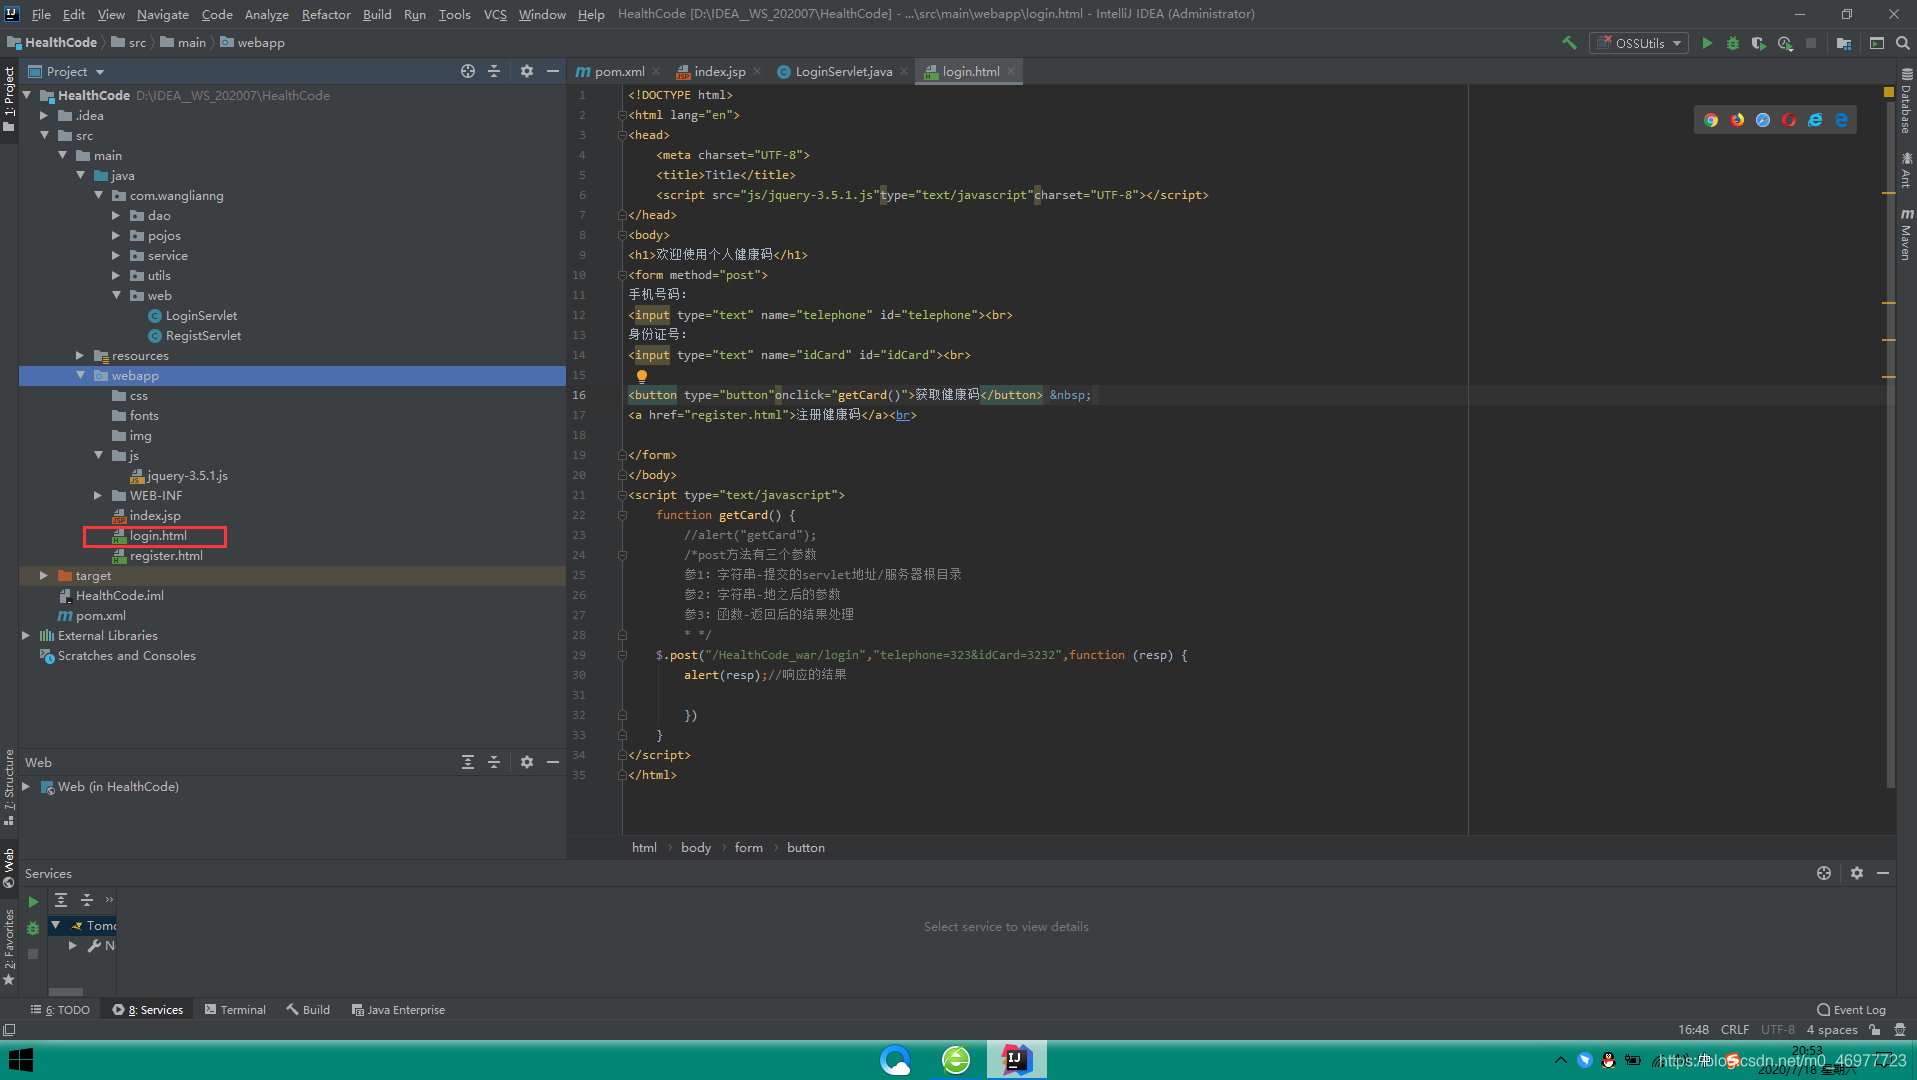Select RegistServlet class in project tree

pyautogui.click(x=203, y=336)
